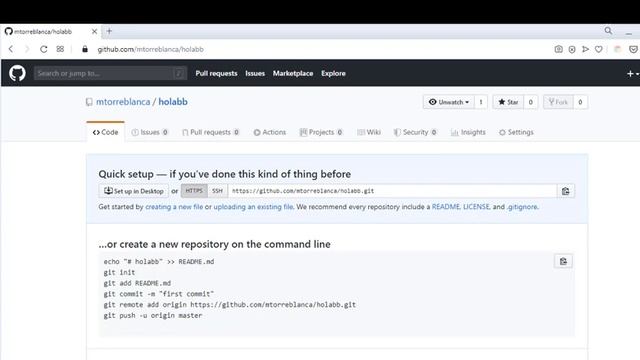Viewport: 640px width, 360px height.
Task: Switch clone URL to SSH
Action: [218, 191]
